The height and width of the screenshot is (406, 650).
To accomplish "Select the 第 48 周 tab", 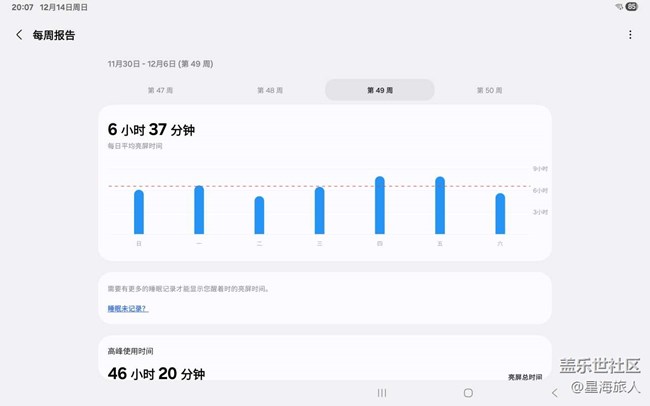I will tap(270, 90).
